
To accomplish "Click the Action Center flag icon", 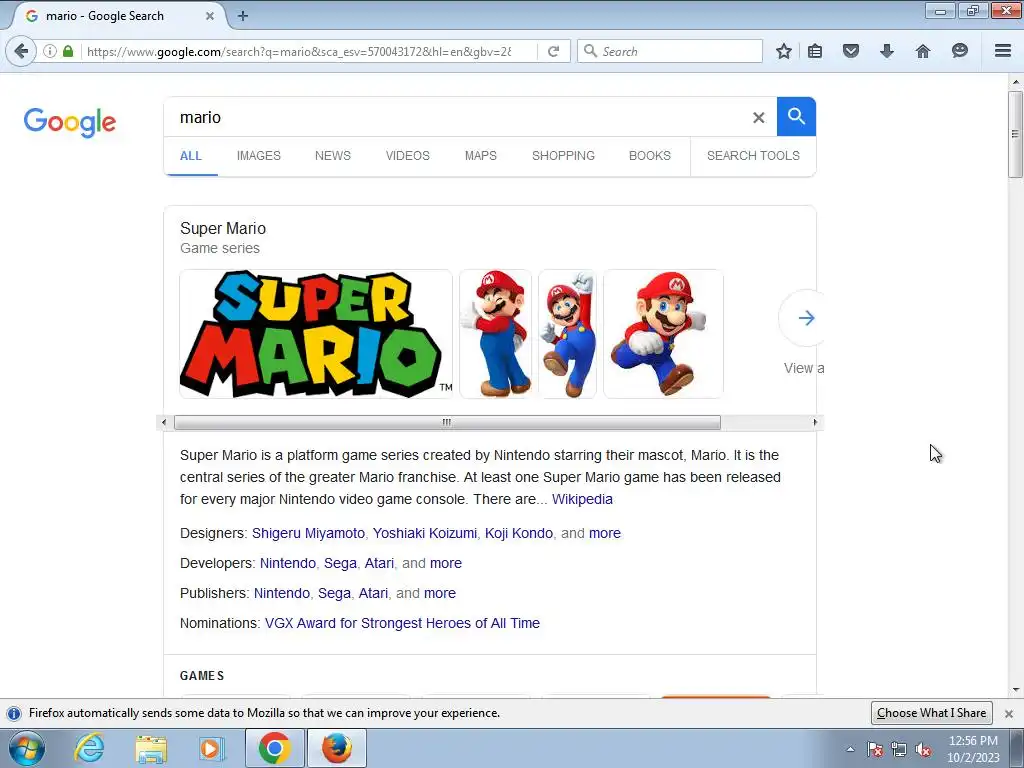I will [x=875, y=749].
